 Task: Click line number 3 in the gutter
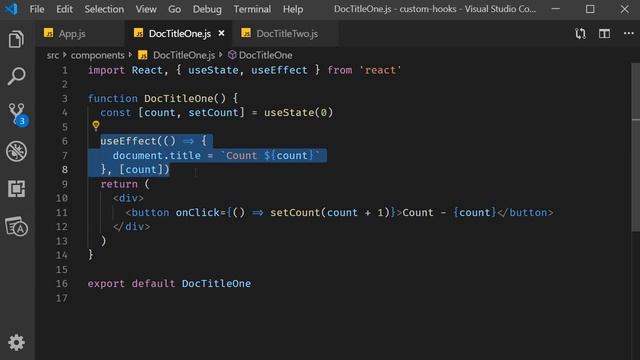64,98
